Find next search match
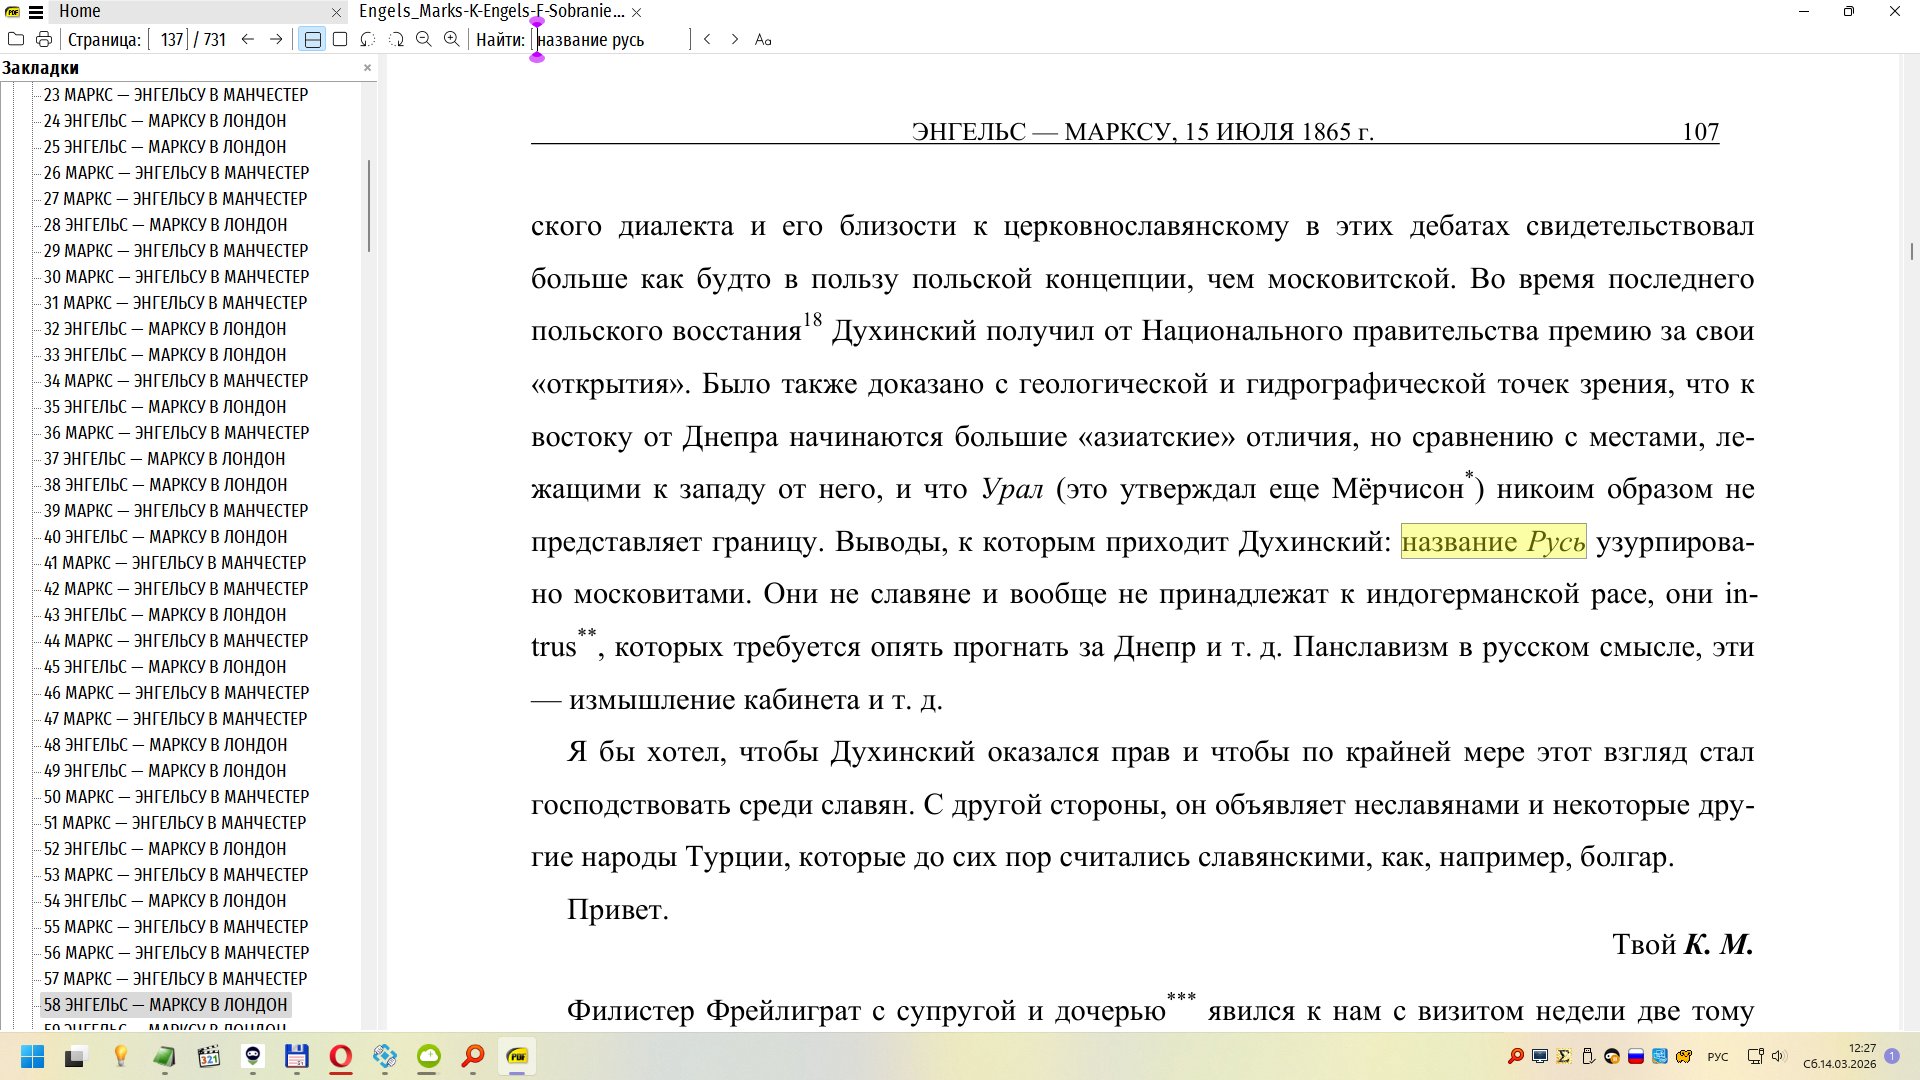 (x=735, y=39)
